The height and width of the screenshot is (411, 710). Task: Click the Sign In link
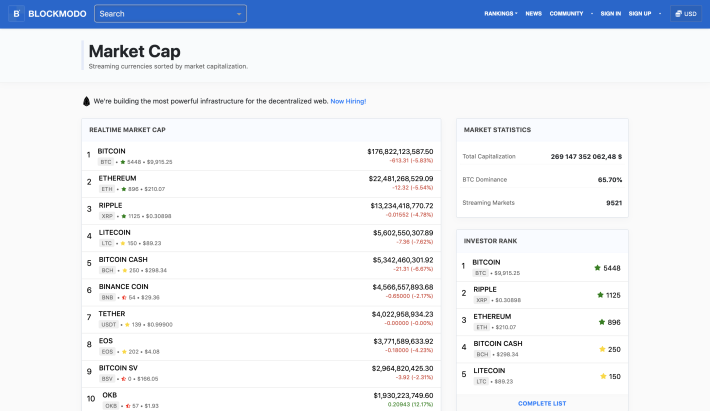(x=611, y=14)
